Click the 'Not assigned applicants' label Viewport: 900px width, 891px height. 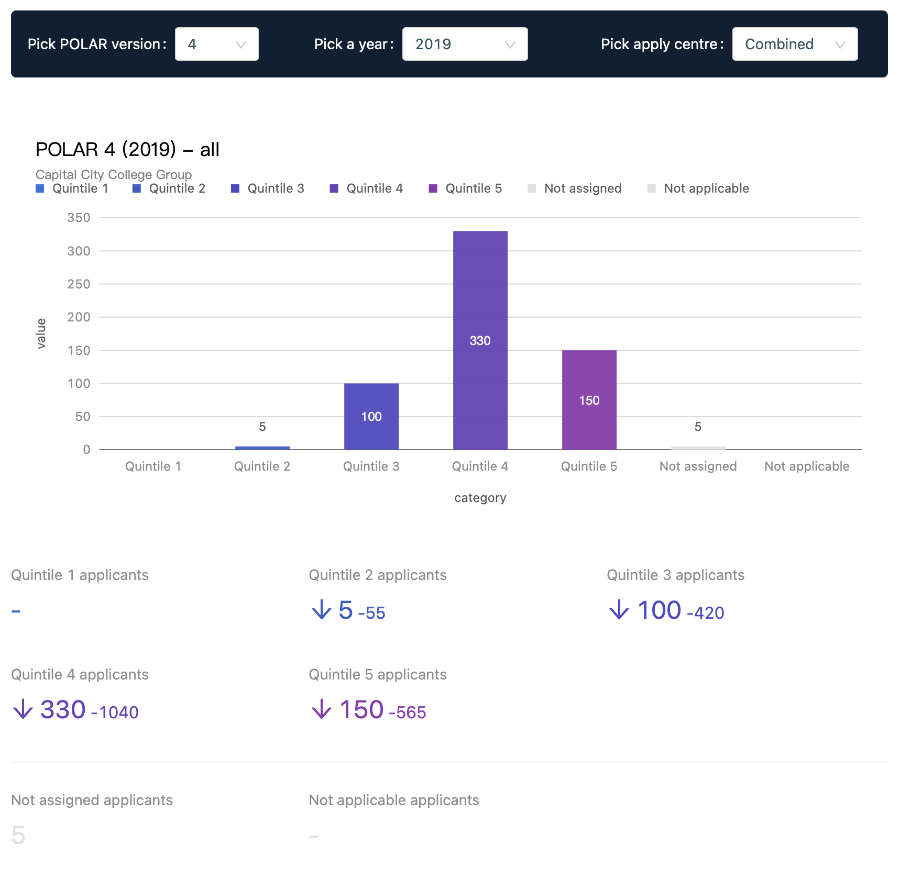92,800
